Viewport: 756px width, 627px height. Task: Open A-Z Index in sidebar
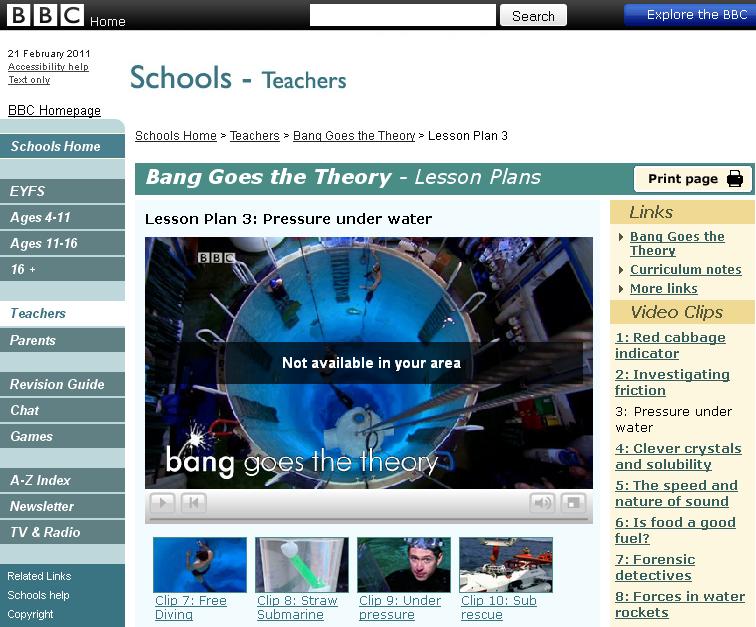[x=62, y=480]
